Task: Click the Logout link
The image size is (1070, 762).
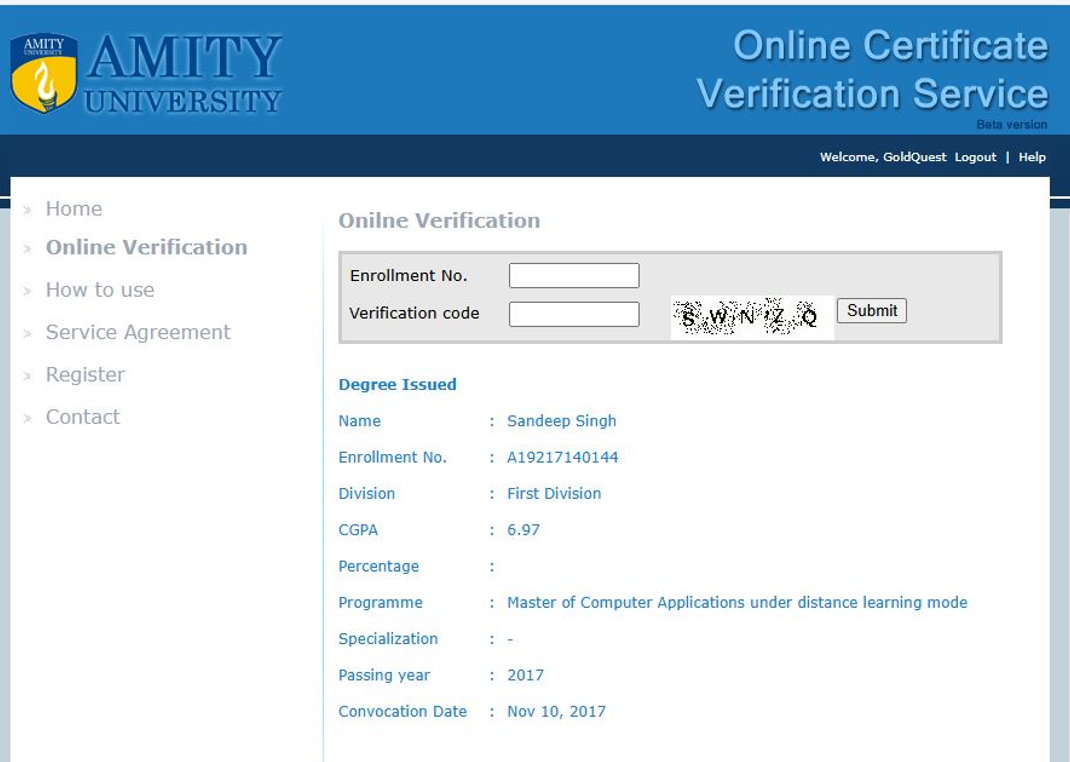Action: pos(975,158)
